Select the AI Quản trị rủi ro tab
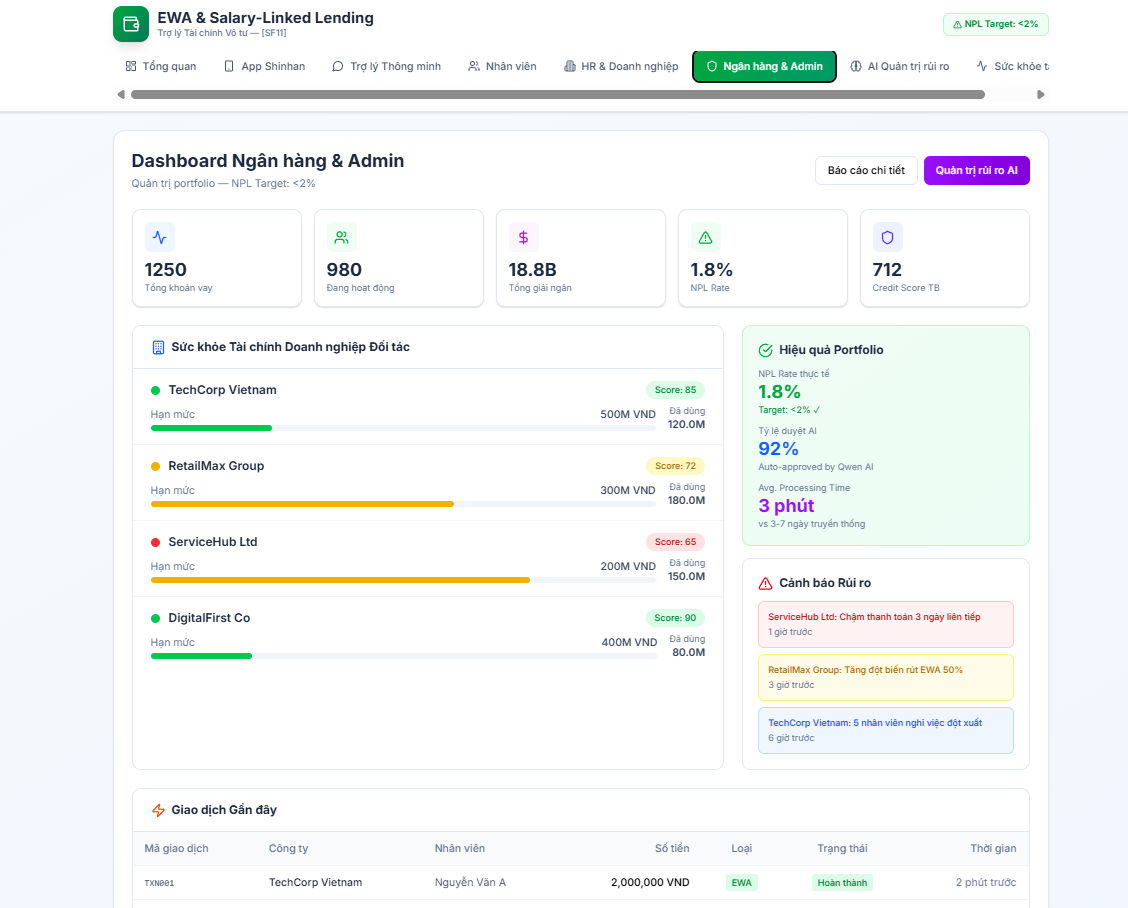Image resolution: width=1128 pixels, height=908 pixels. (900, 66)
